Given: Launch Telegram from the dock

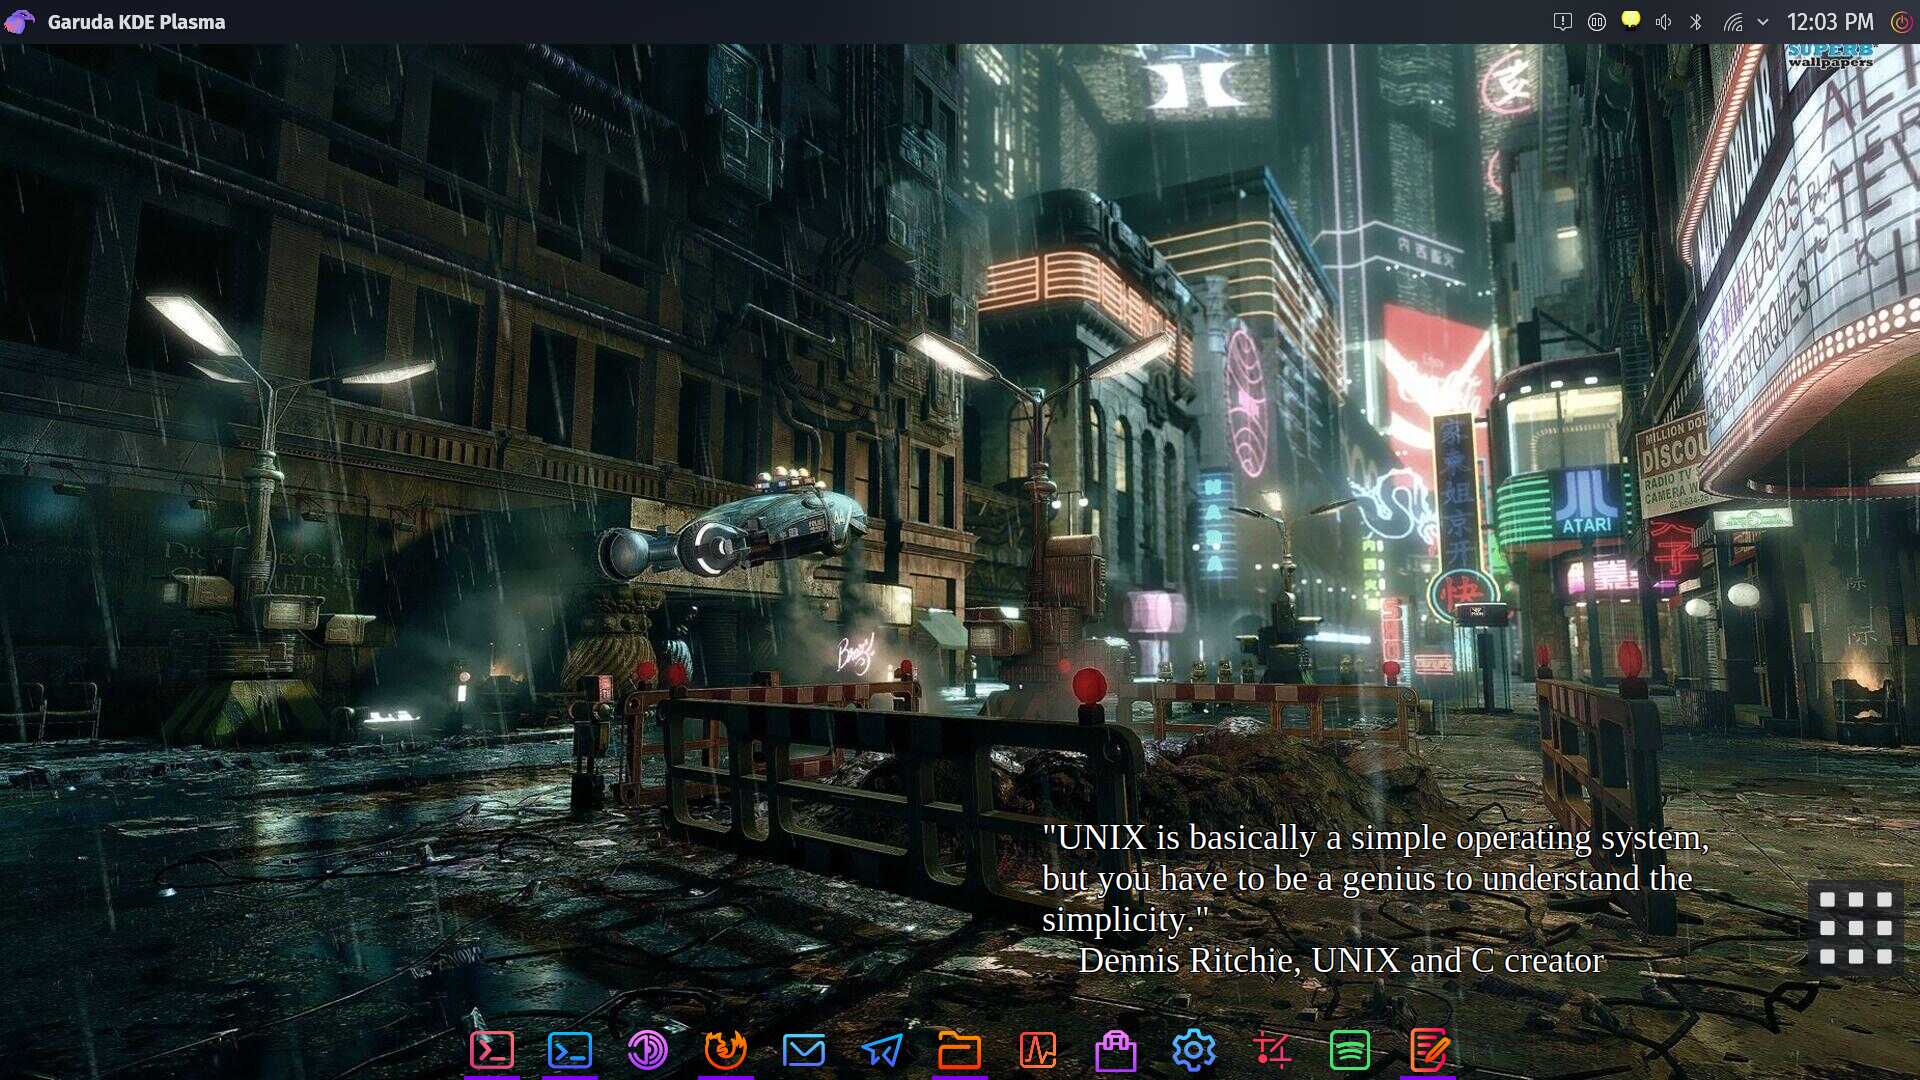Looking at the screenshot, I should pyautogui.click(x=882, y=1050).
